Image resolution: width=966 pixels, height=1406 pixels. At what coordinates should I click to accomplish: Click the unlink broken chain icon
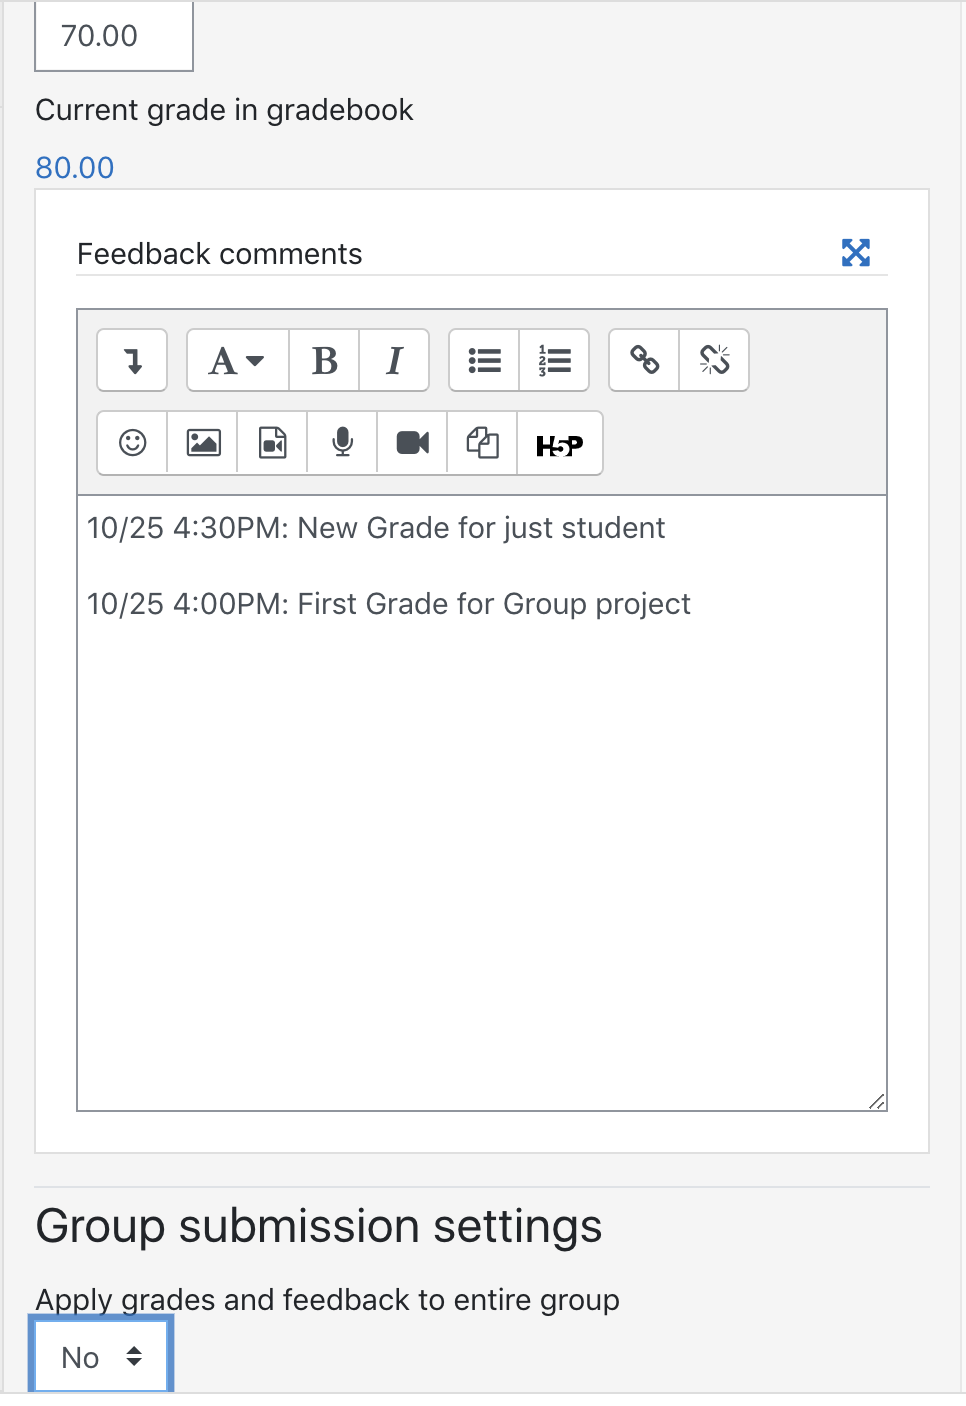click(714, 360)
